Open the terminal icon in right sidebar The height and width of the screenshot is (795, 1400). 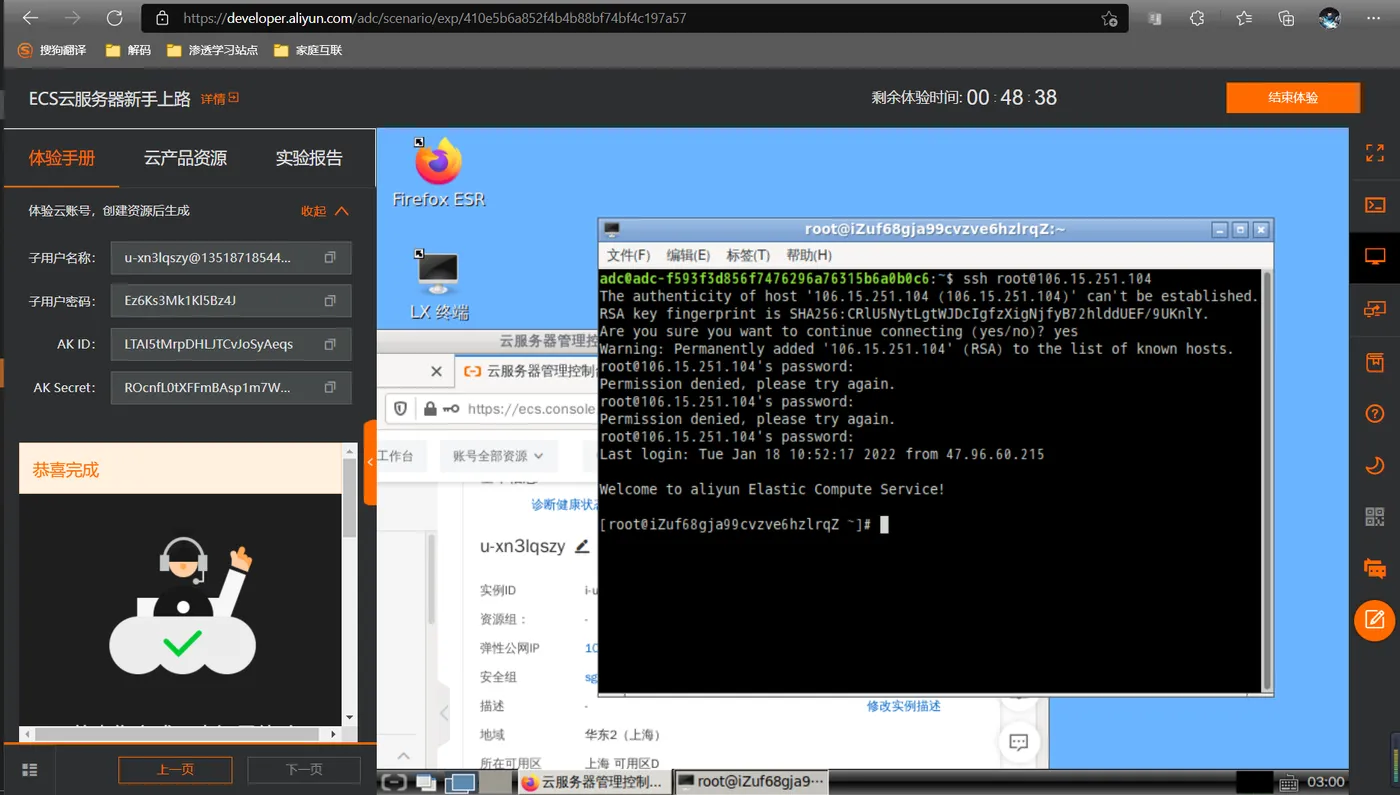pyautogui.click(x=1375, y=205)
